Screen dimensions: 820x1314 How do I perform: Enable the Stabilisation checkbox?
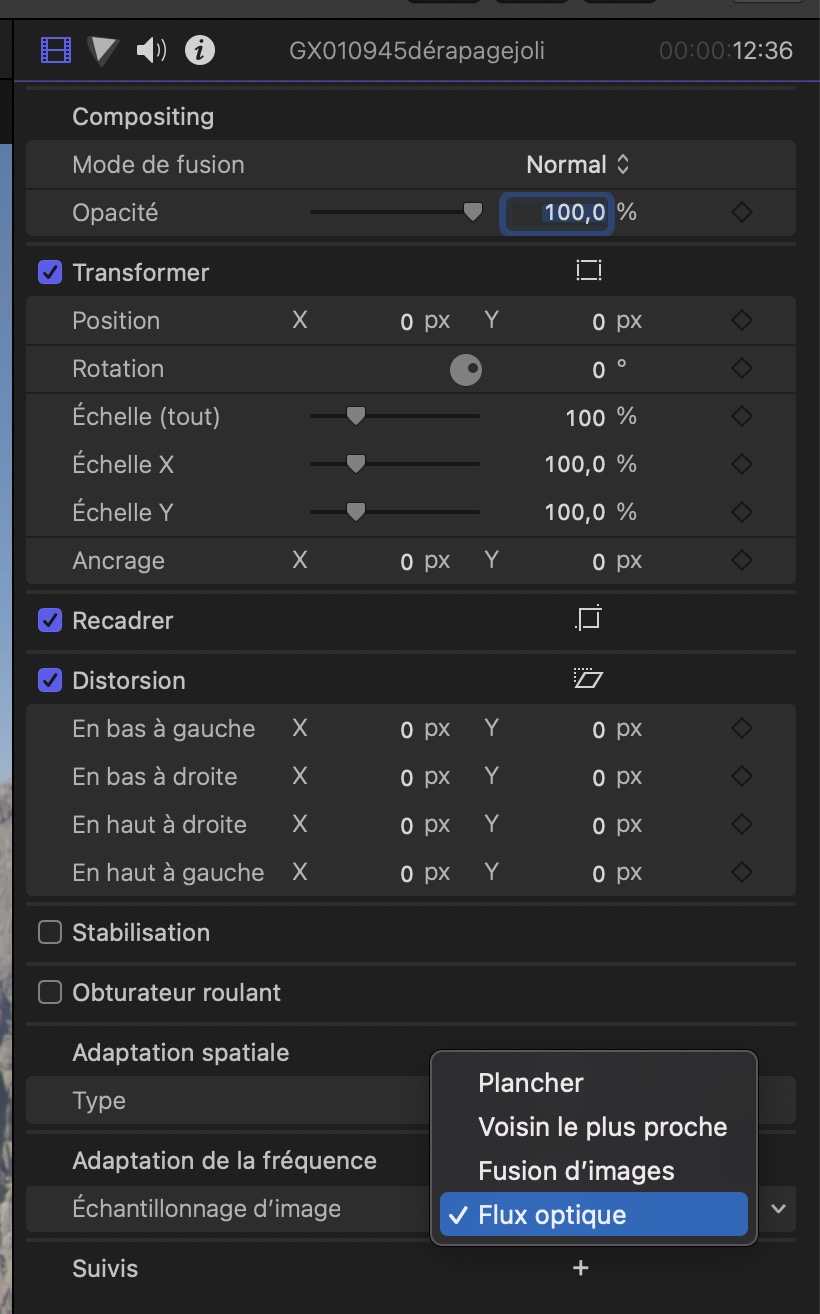click(50, 932)
